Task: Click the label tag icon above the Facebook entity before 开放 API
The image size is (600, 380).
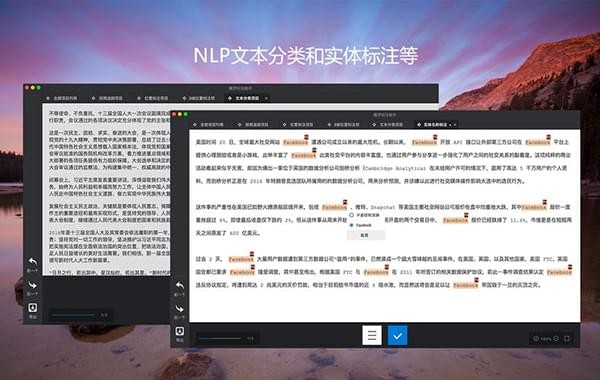Action: point(435,137)
